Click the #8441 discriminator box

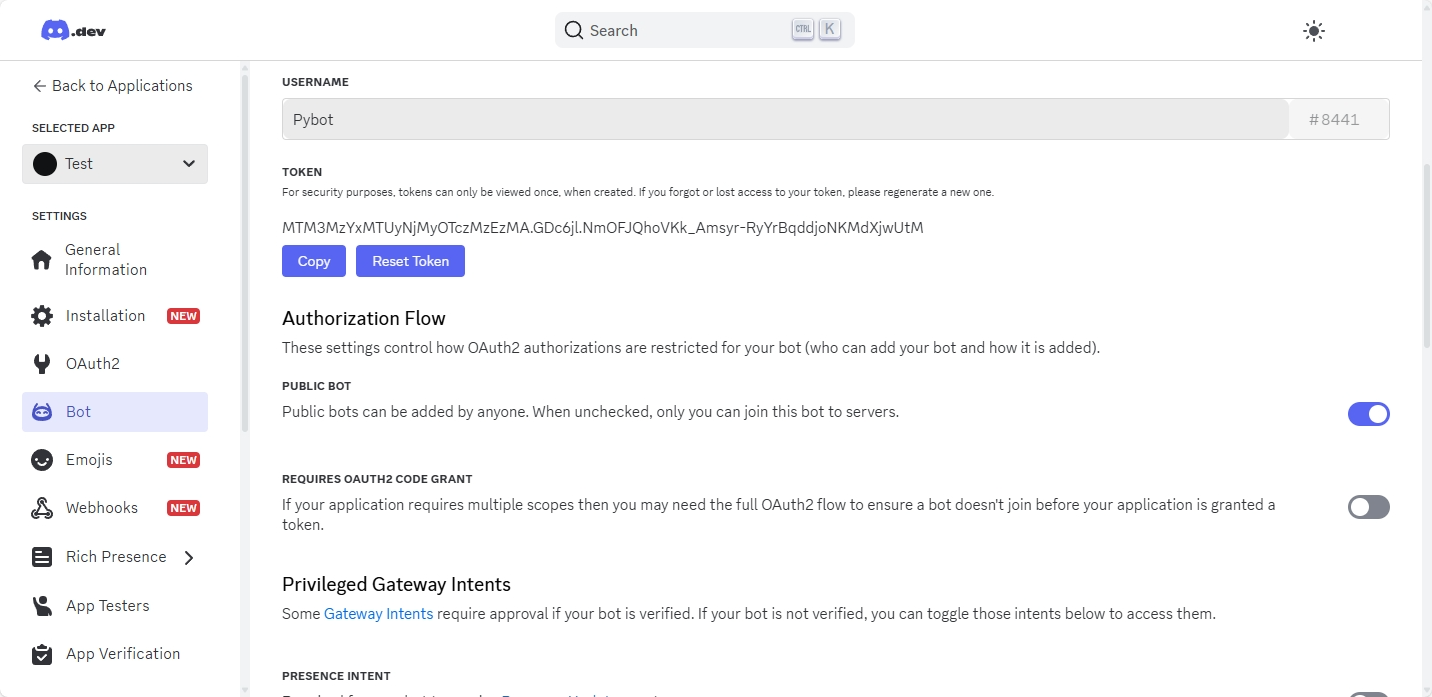point(1339,119)
